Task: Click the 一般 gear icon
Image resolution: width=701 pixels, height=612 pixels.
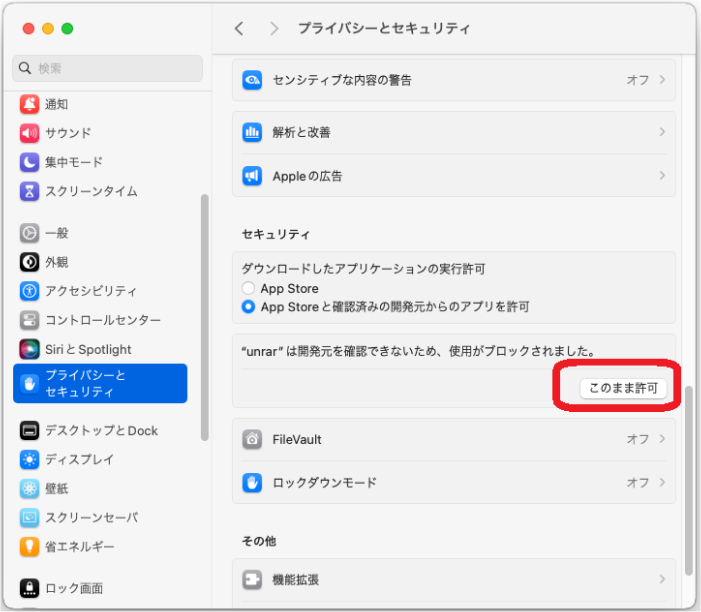Action: point(30,233)
